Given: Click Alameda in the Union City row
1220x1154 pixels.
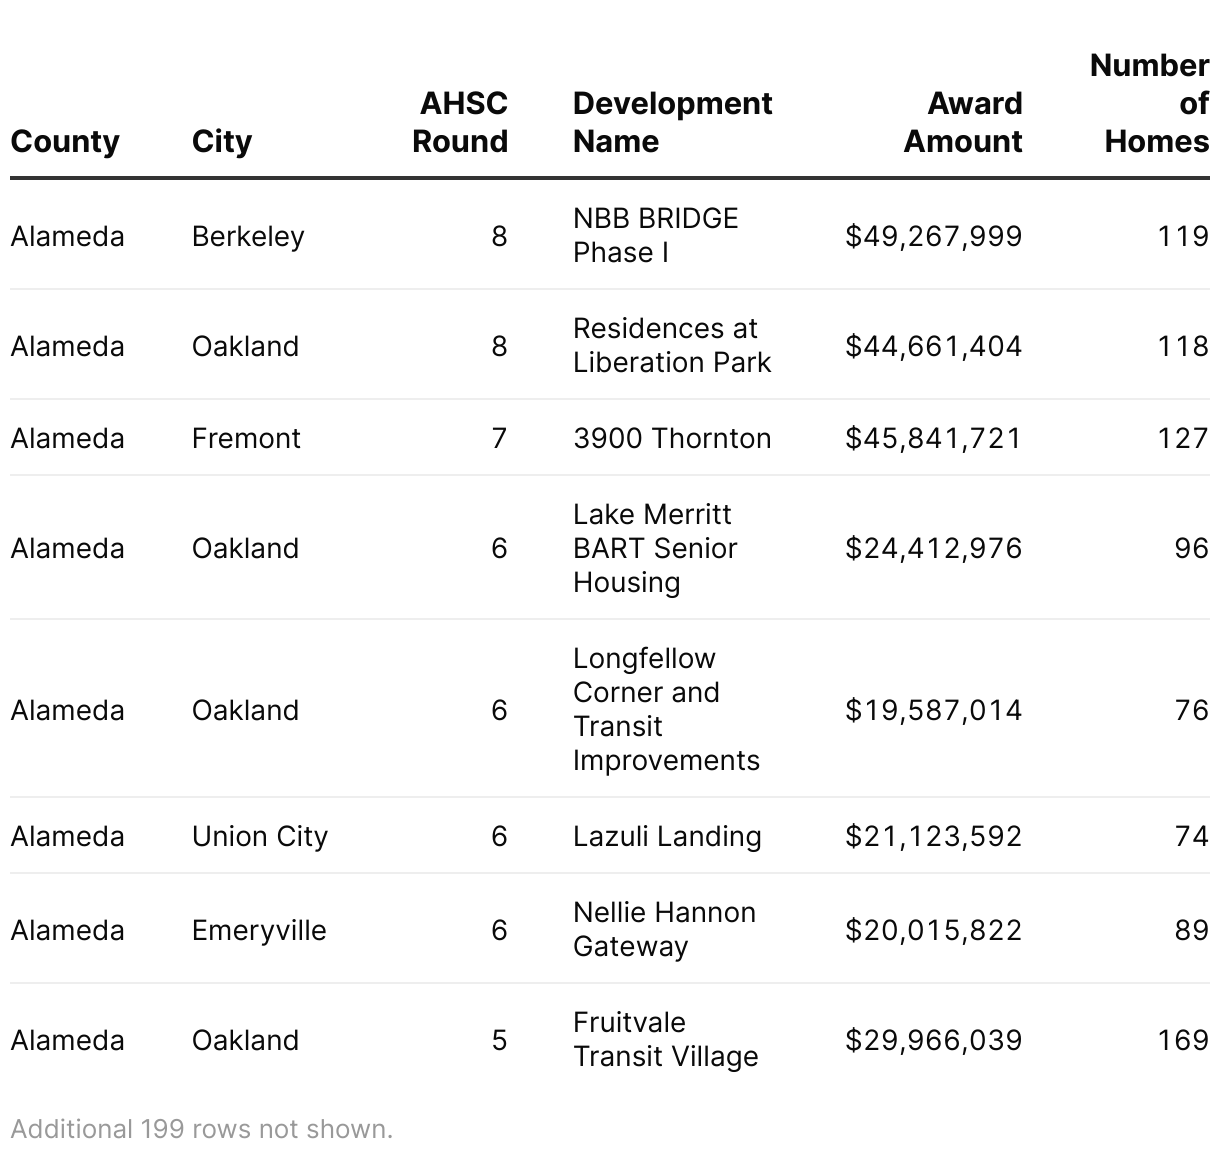Looking at the screenshot, I should [x=67, y=836].
